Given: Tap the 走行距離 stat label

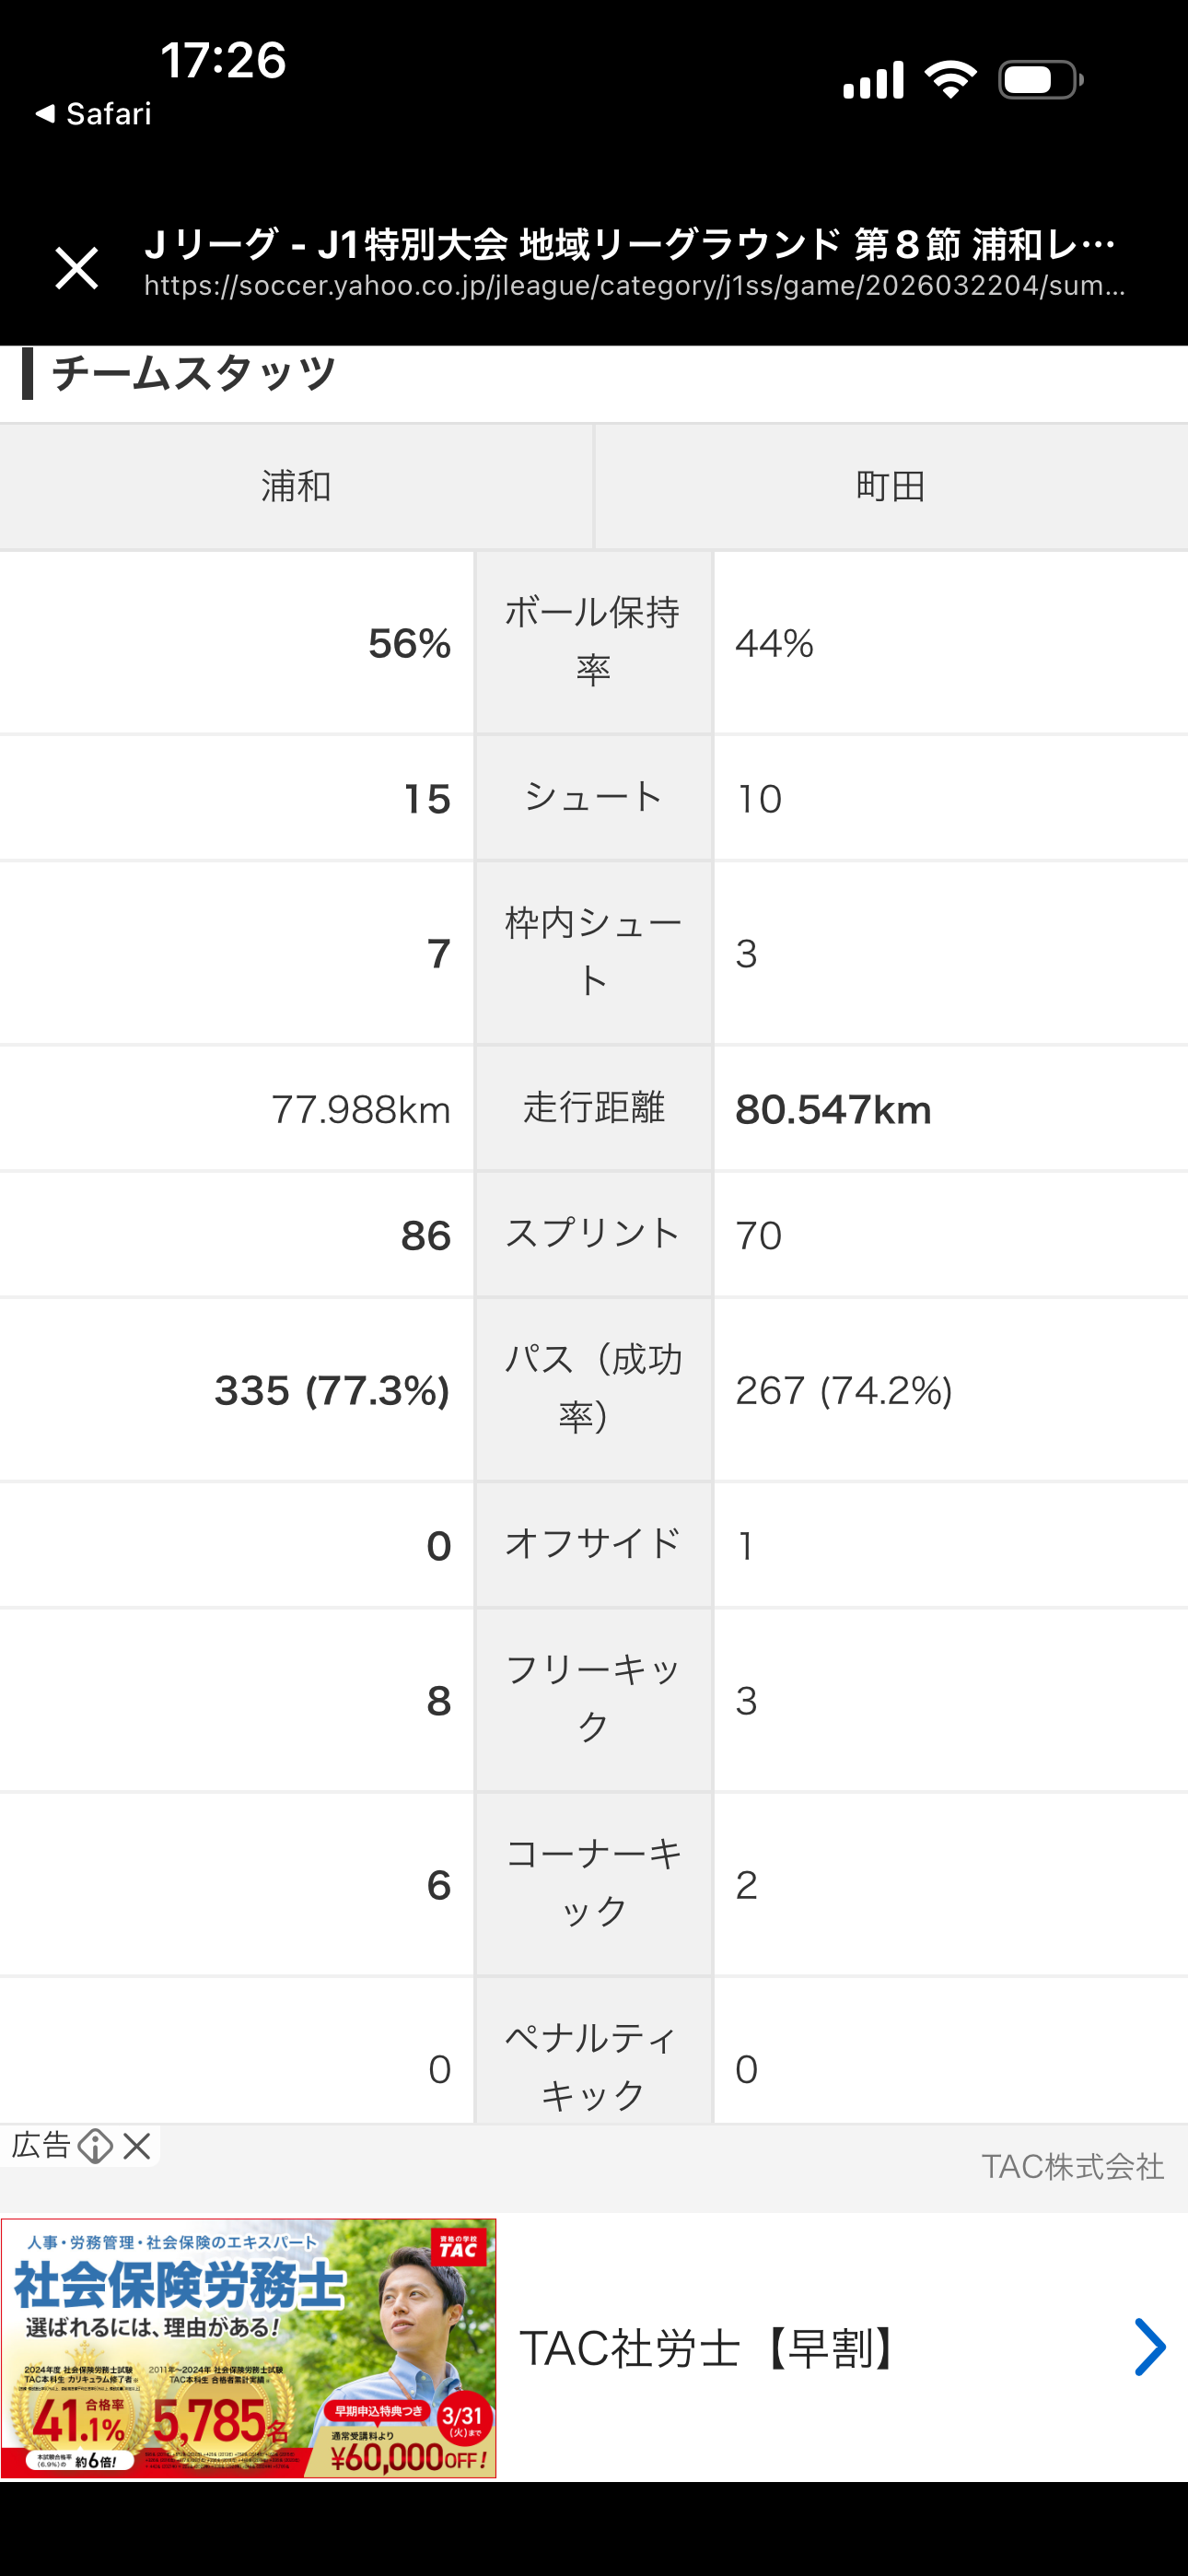Looking at the screenshot, I should [x=593, y=1108].
